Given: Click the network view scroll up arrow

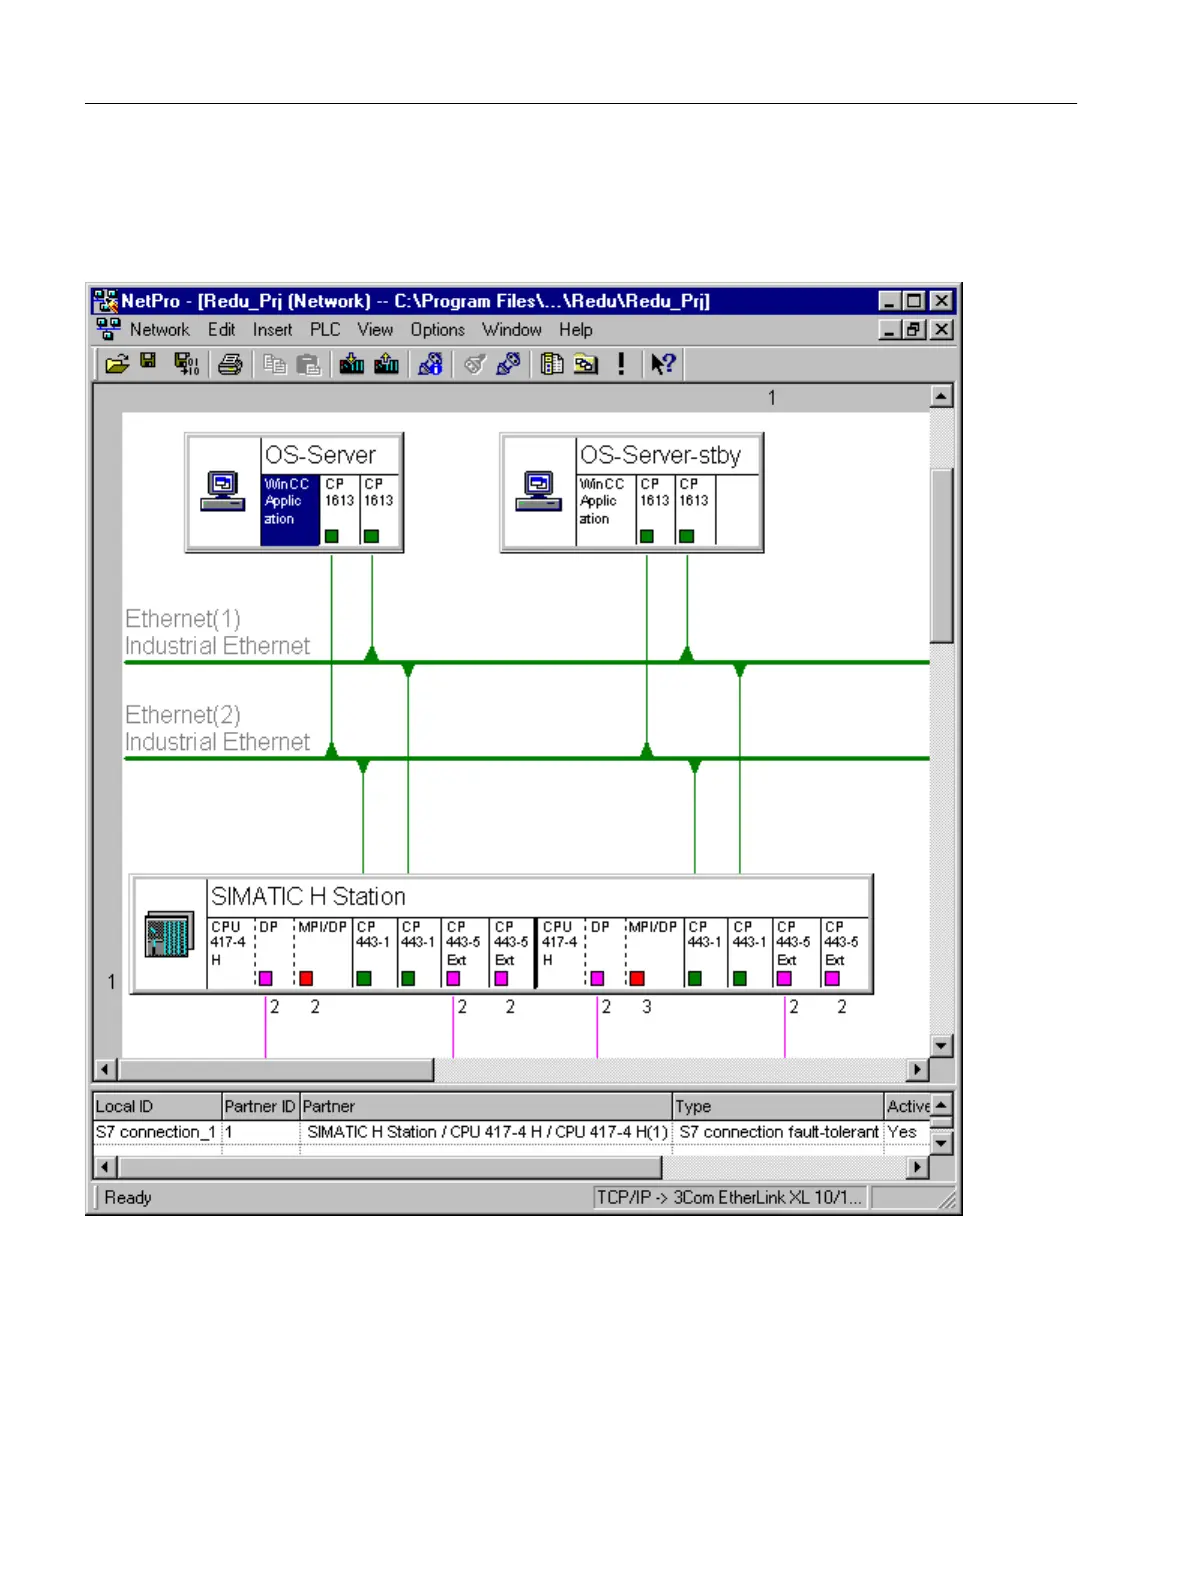Looking at the screenshot, I should pos(941,396).
